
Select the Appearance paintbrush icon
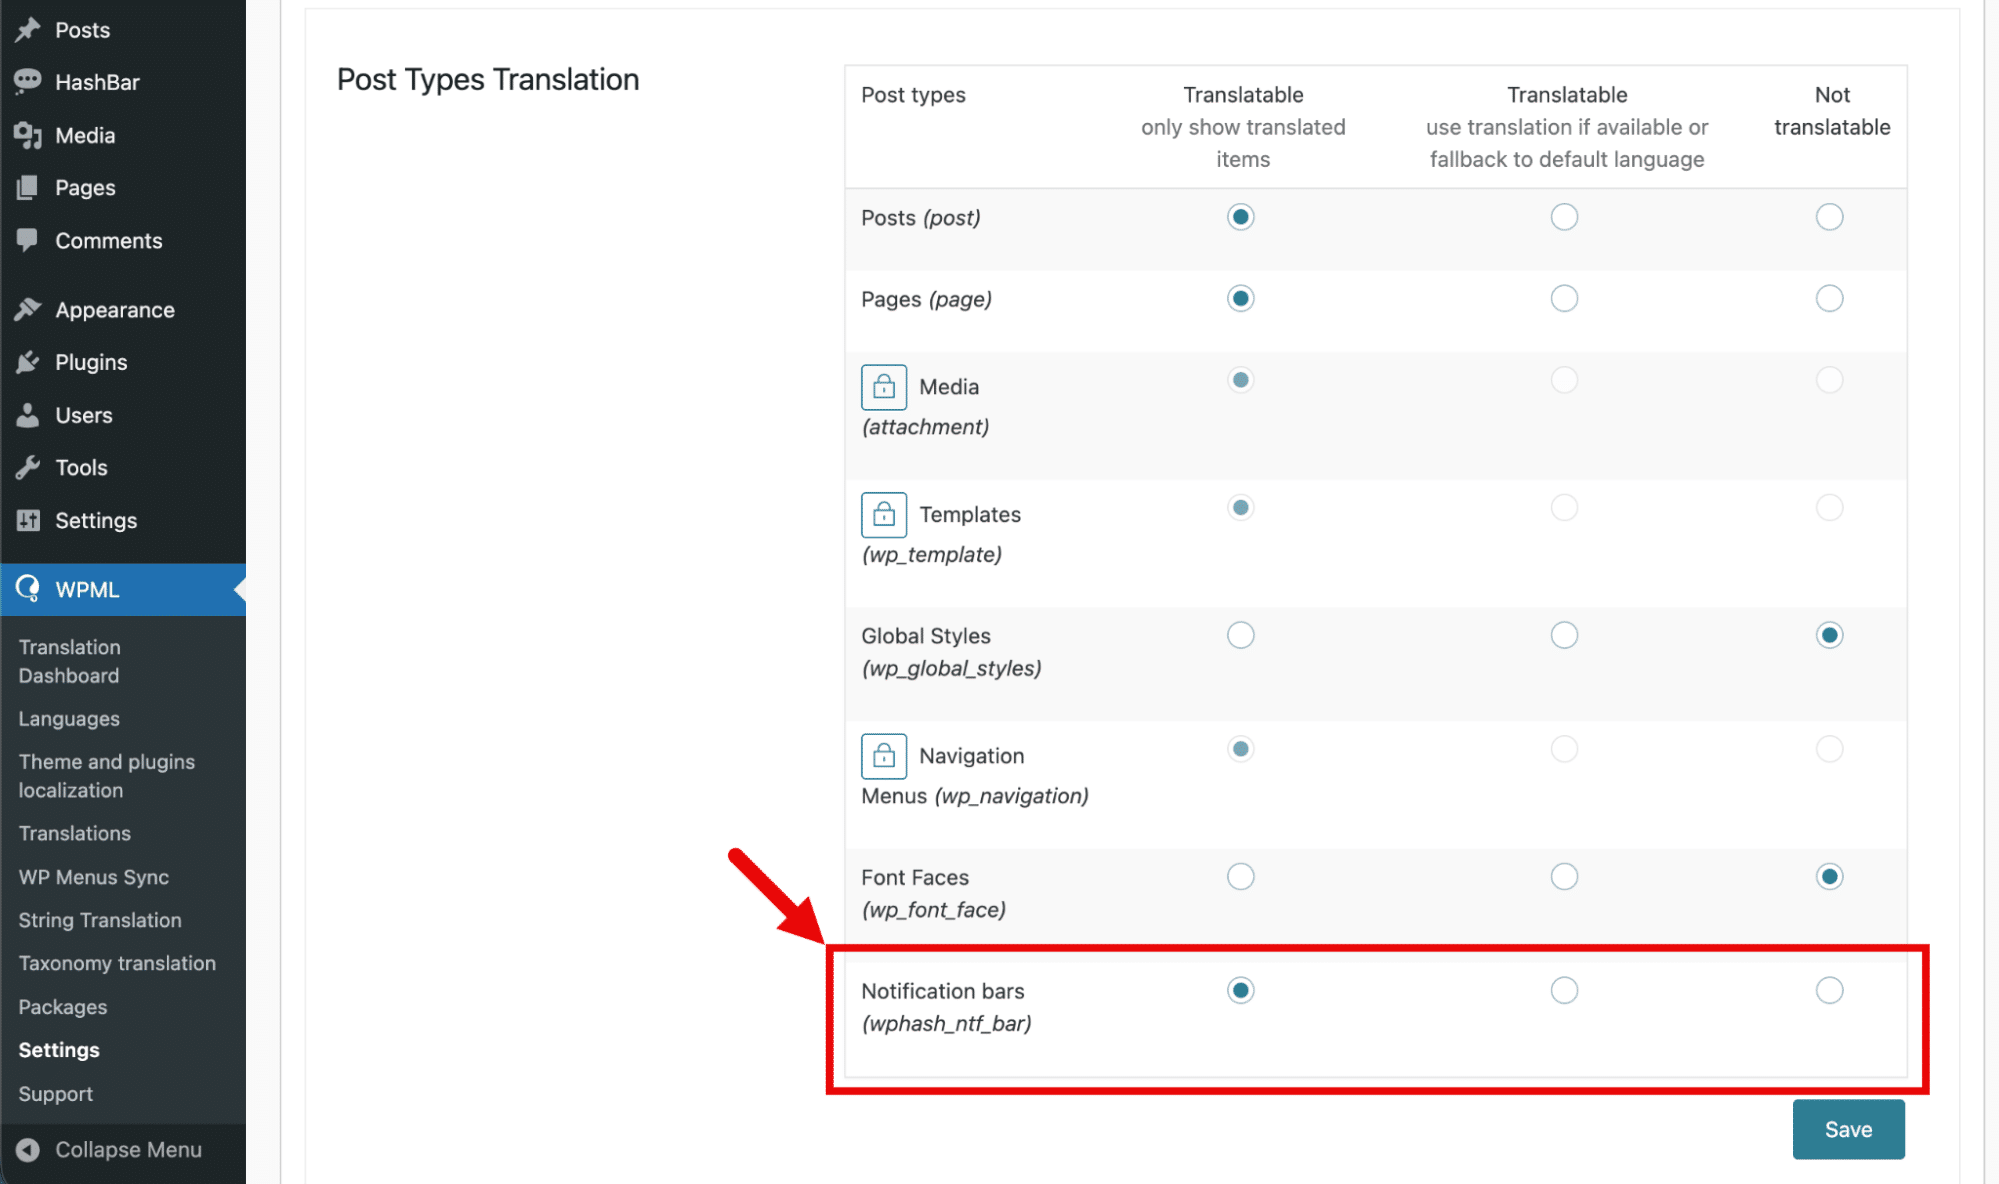[27, 309]
